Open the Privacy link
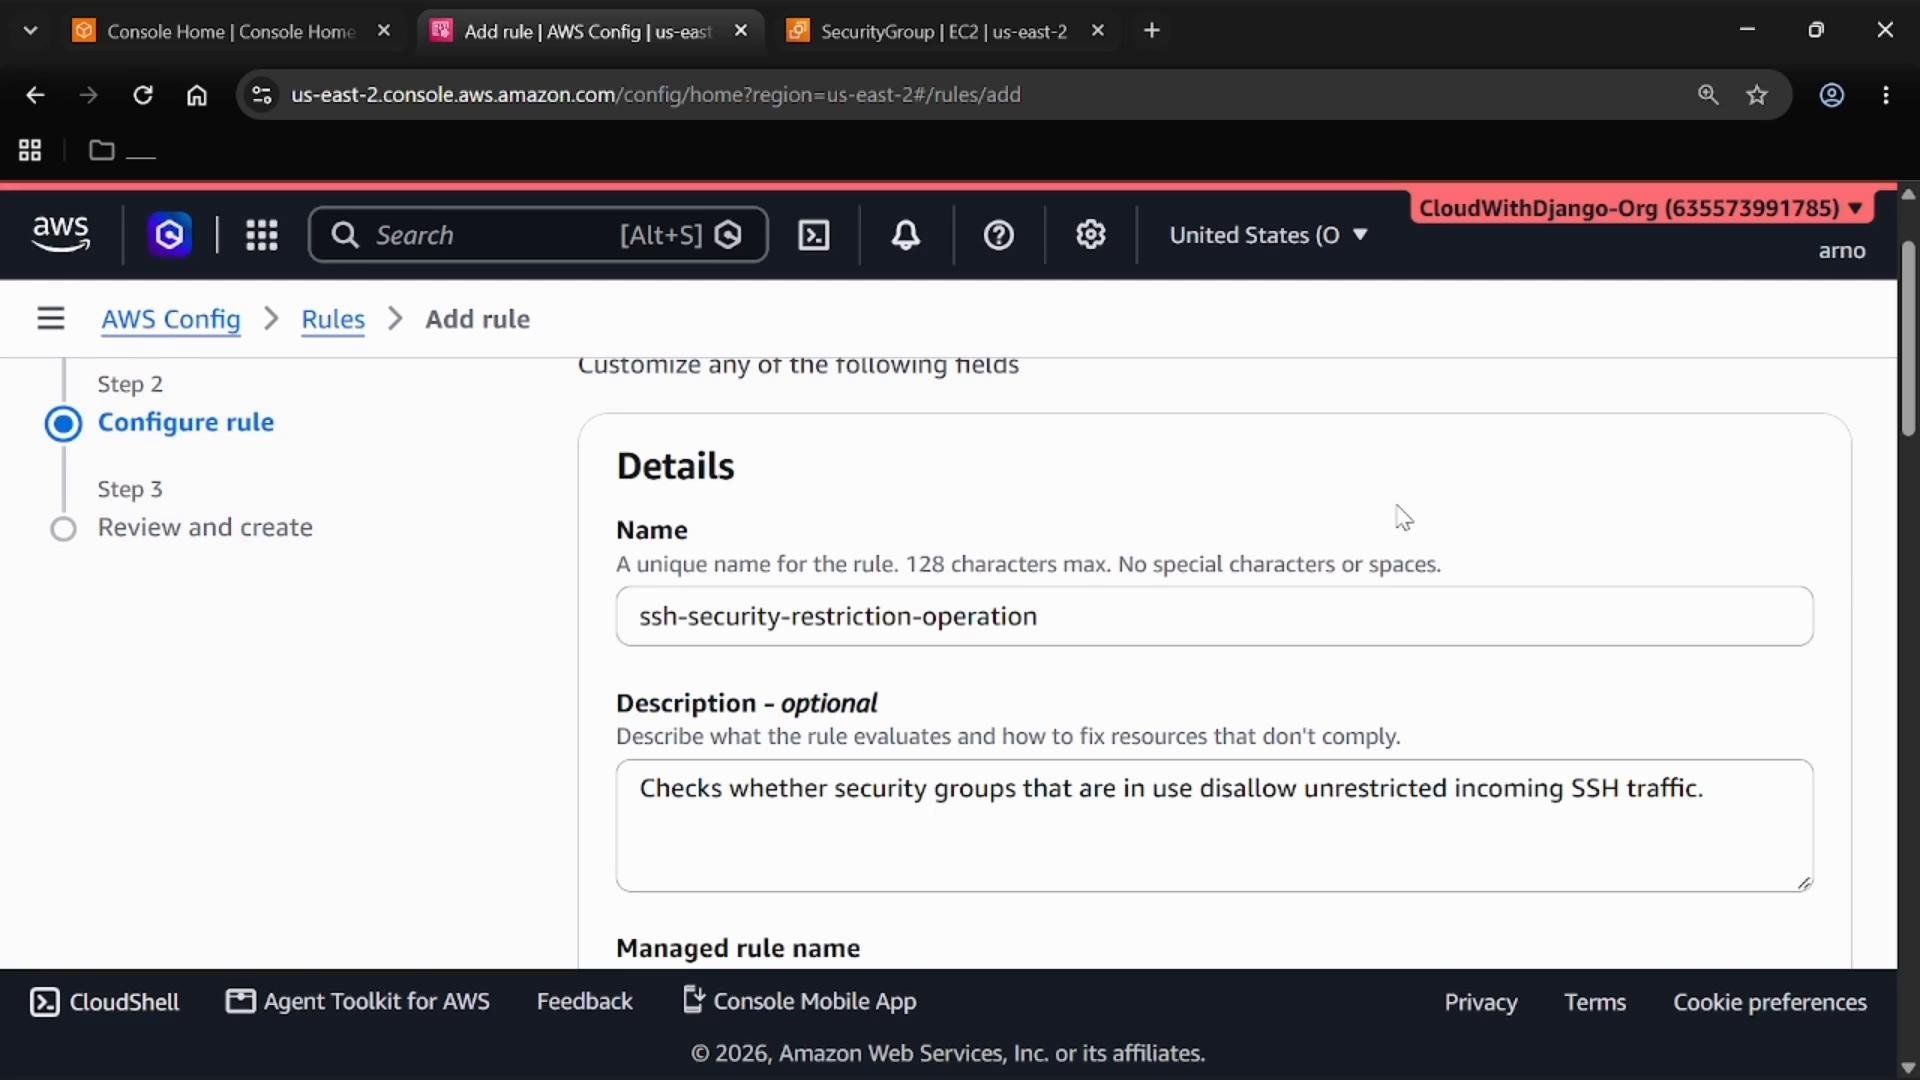The width and height of the screenshot is (1920, 1080). pos(1481,1003)
